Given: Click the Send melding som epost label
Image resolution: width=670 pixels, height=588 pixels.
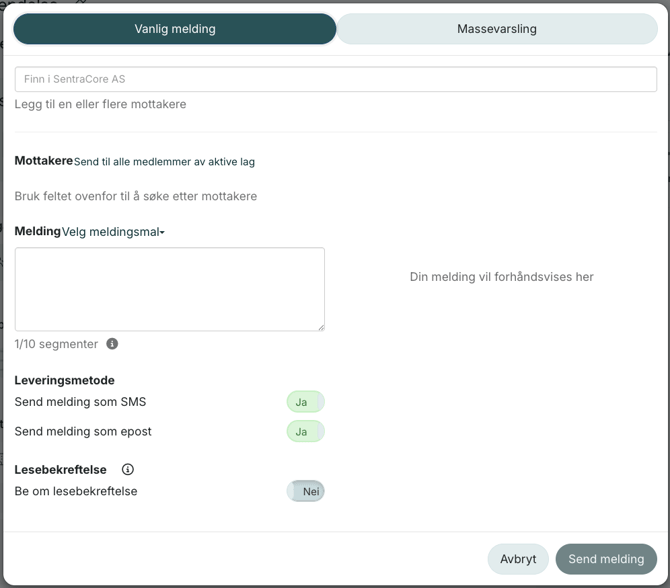Looking at the screenshot, I should tap(83, 432).
